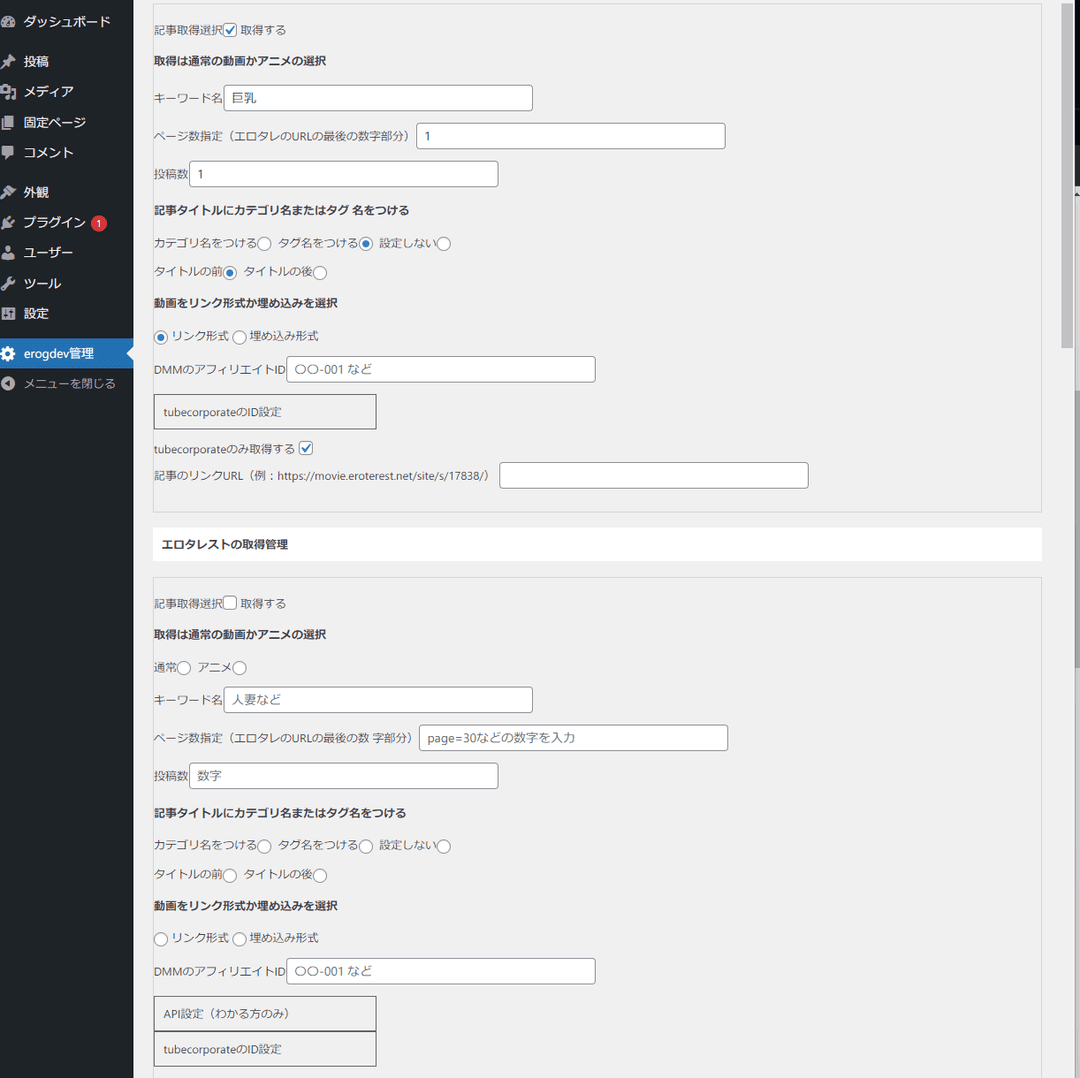Screen dimensions: 1080x1078
Task: Open the erogdev管理 menu item
Action: (x=60, y=353)
